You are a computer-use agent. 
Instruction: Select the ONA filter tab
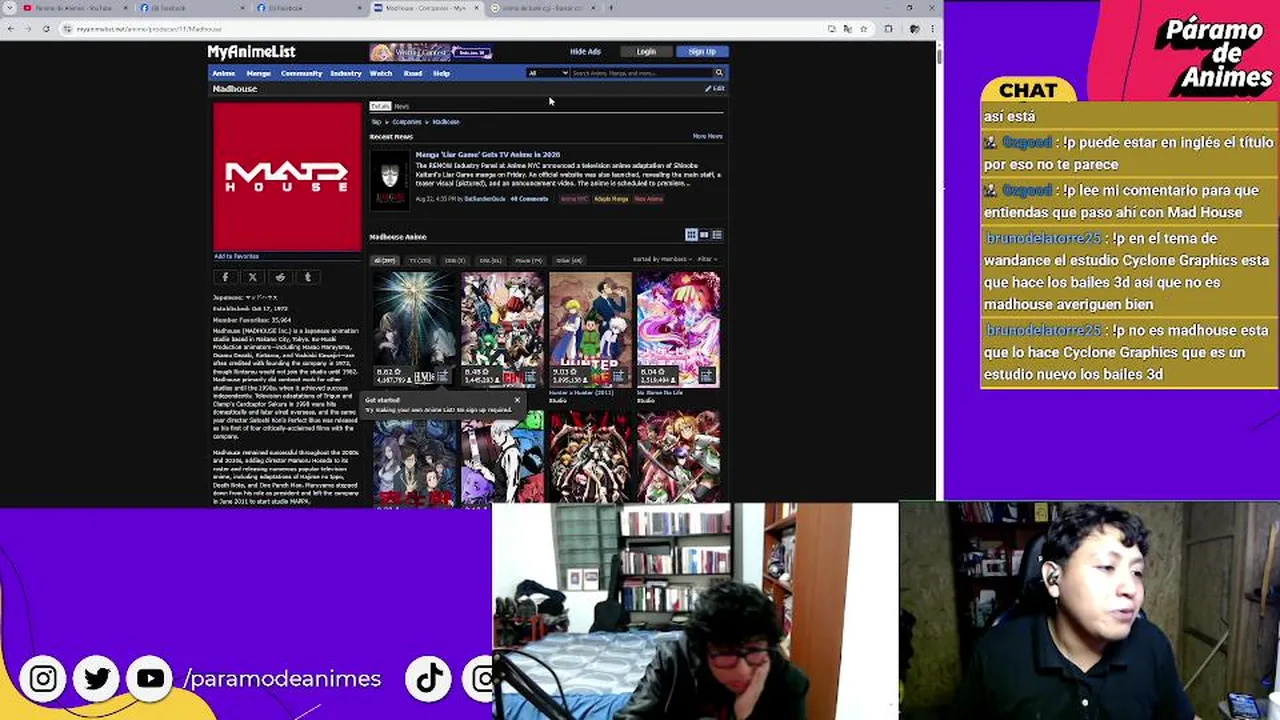(x=490, y=261)
